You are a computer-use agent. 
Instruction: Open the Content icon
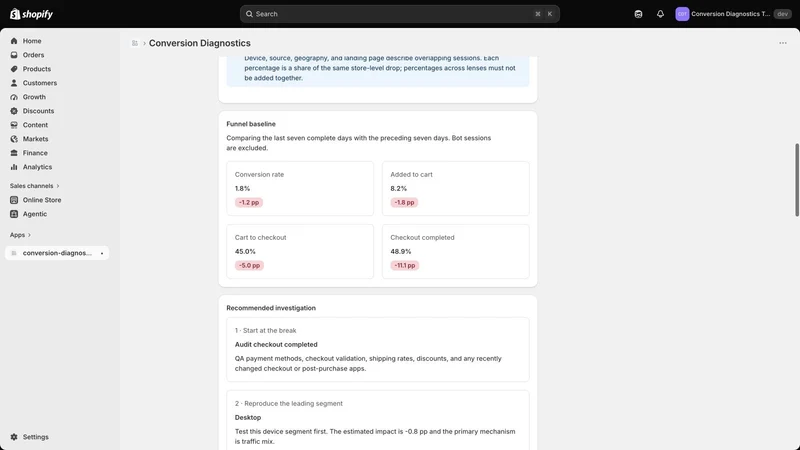(x=14, y=125)
